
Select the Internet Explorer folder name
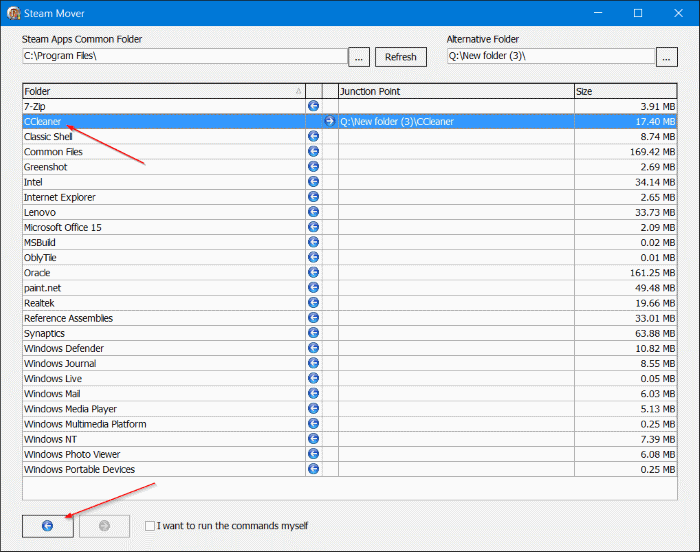pos(59,197)
